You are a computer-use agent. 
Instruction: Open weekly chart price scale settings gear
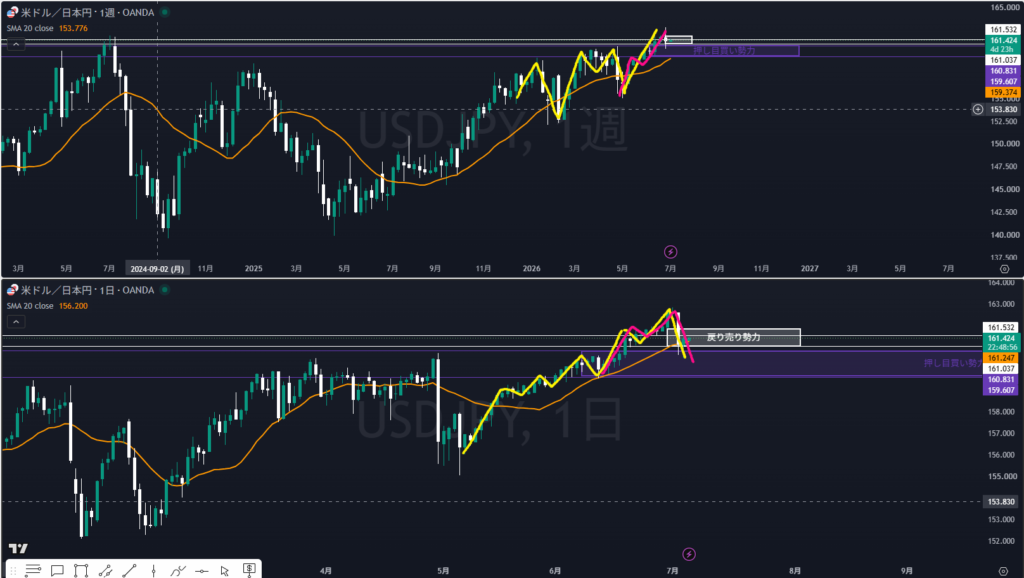pos(1004,269)
